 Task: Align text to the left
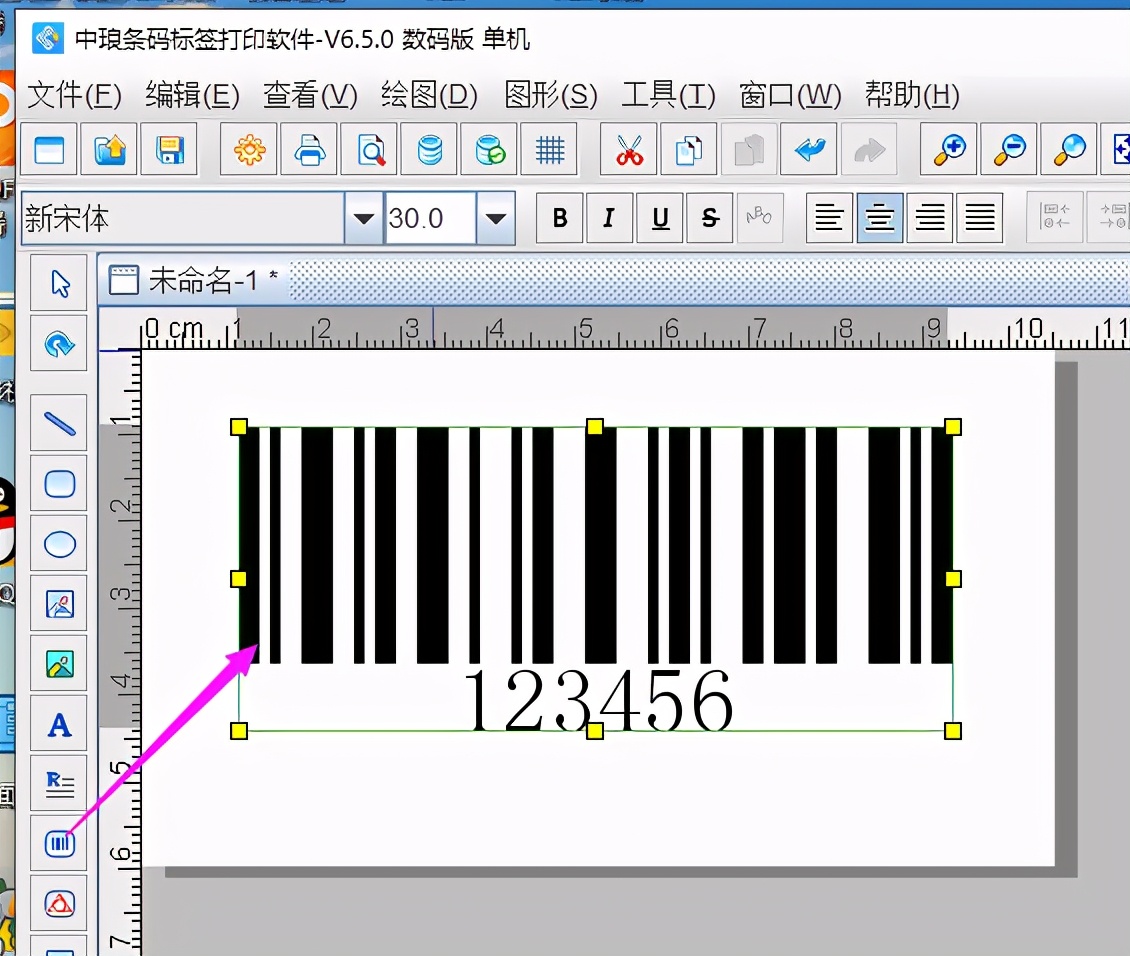829,217
